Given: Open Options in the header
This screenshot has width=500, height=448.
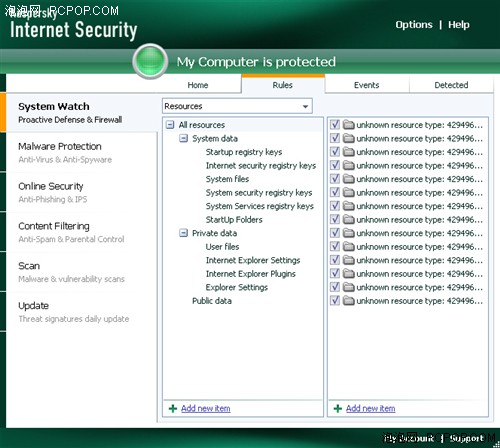Looking at the screenshot, I should [x=414, y=25].
